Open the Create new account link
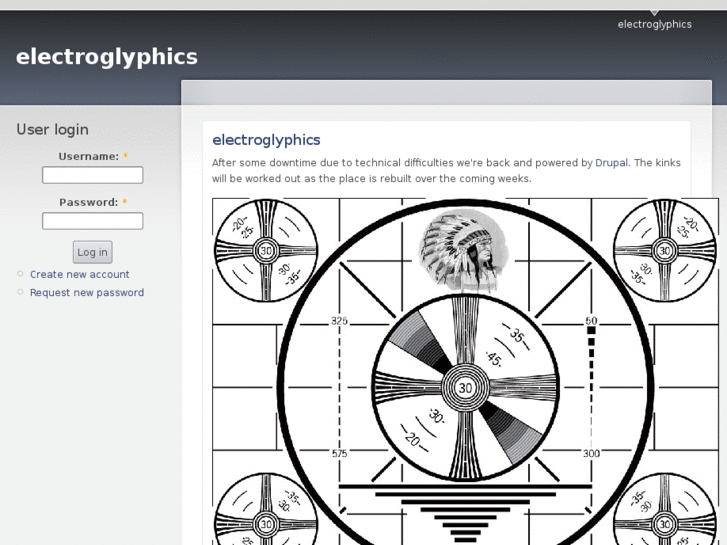The height and width of the screenshot is (545, 727). pos(80,274)
